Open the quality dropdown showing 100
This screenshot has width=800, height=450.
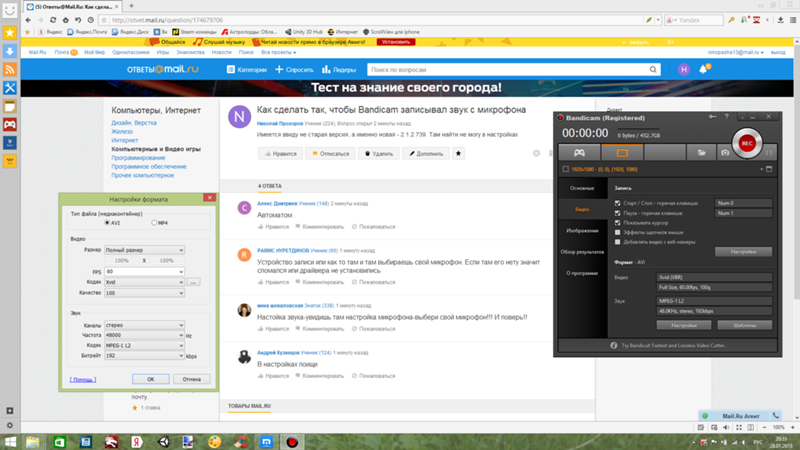144,293
